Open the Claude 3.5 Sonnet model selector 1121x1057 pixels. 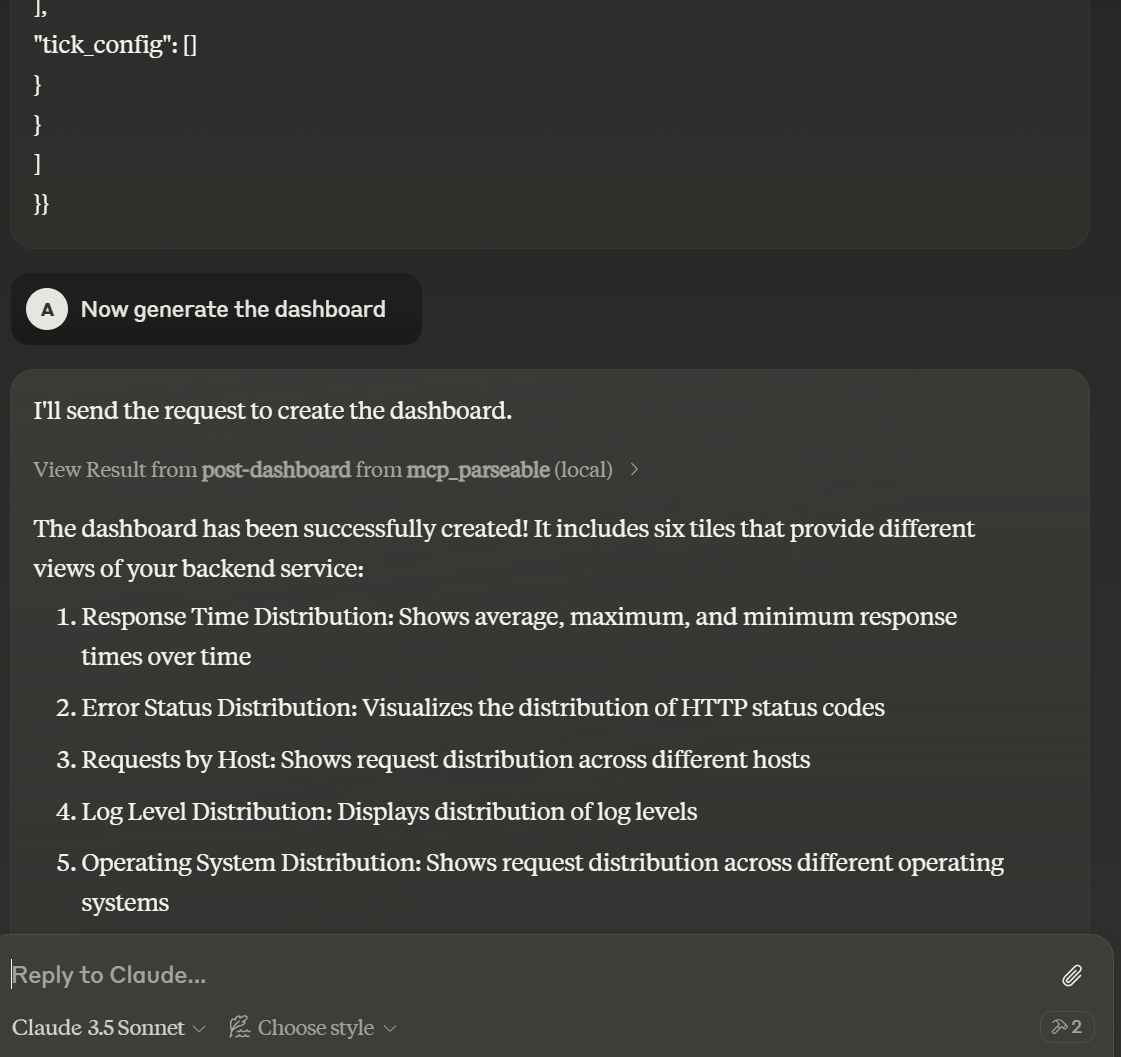pyautogui.click(x=108, y=1027)
